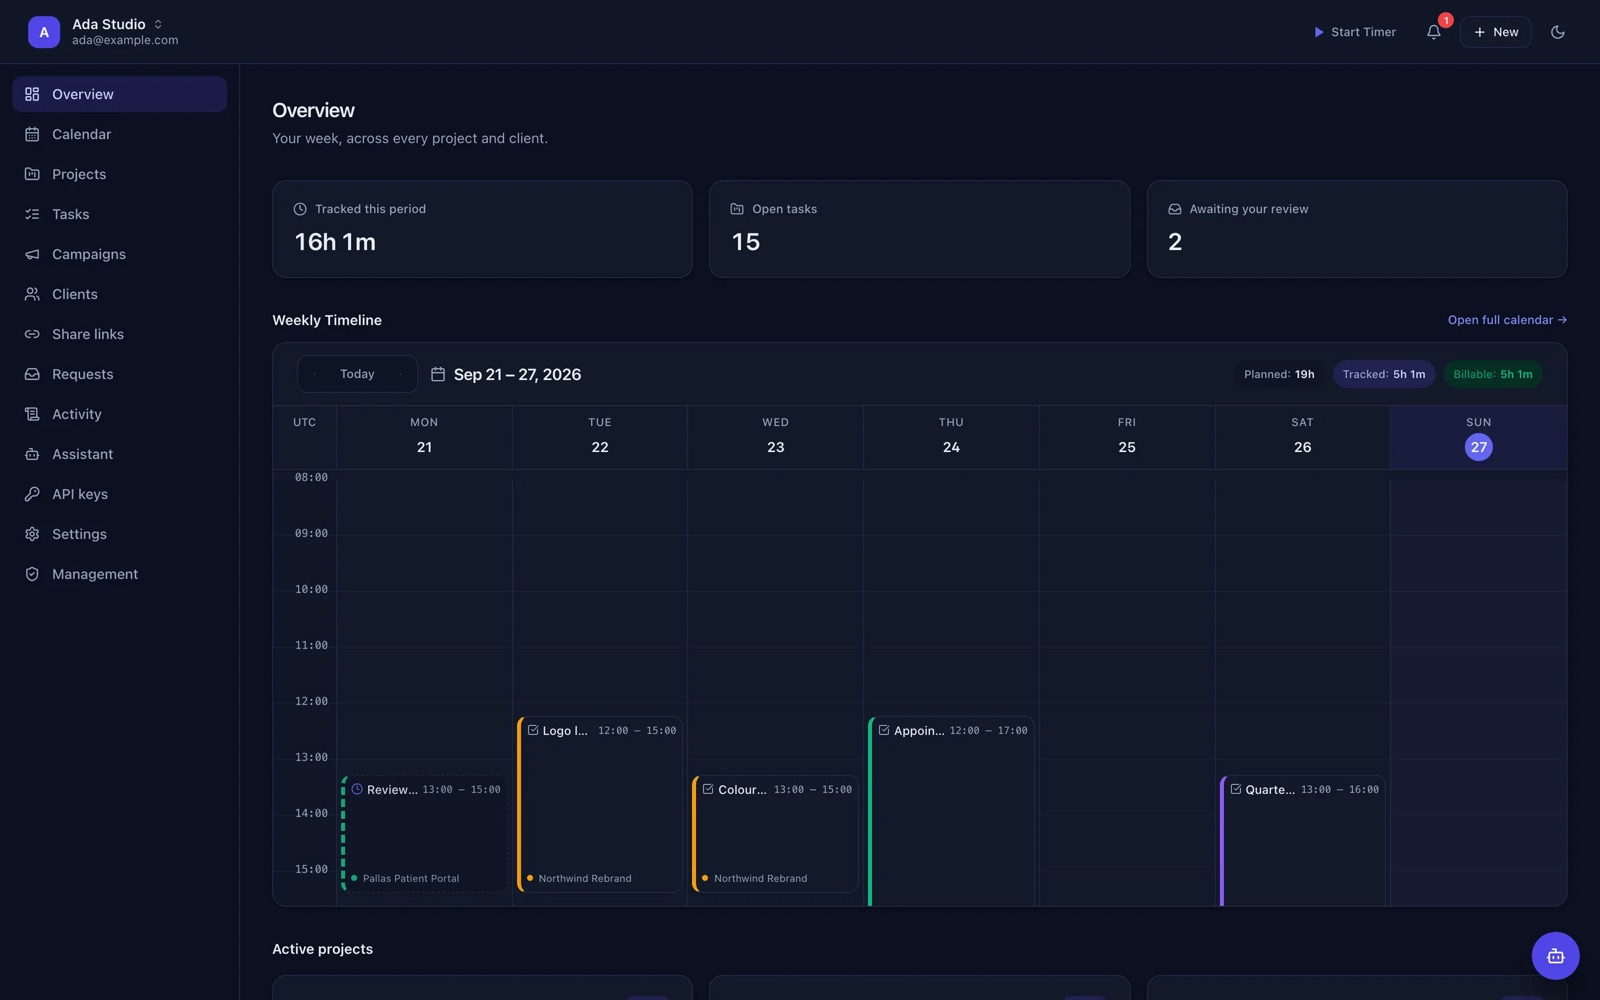Go to Requests inbox in the sidebar
1600x1000 pixels.
pyautogui.click(x=119, y=374)
